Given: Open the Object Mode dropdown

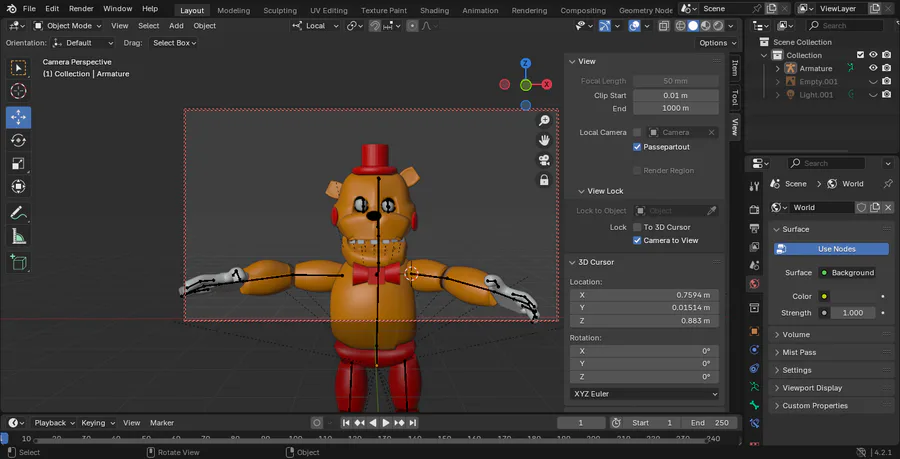Looking at the screenshot, I should point(67,26).
